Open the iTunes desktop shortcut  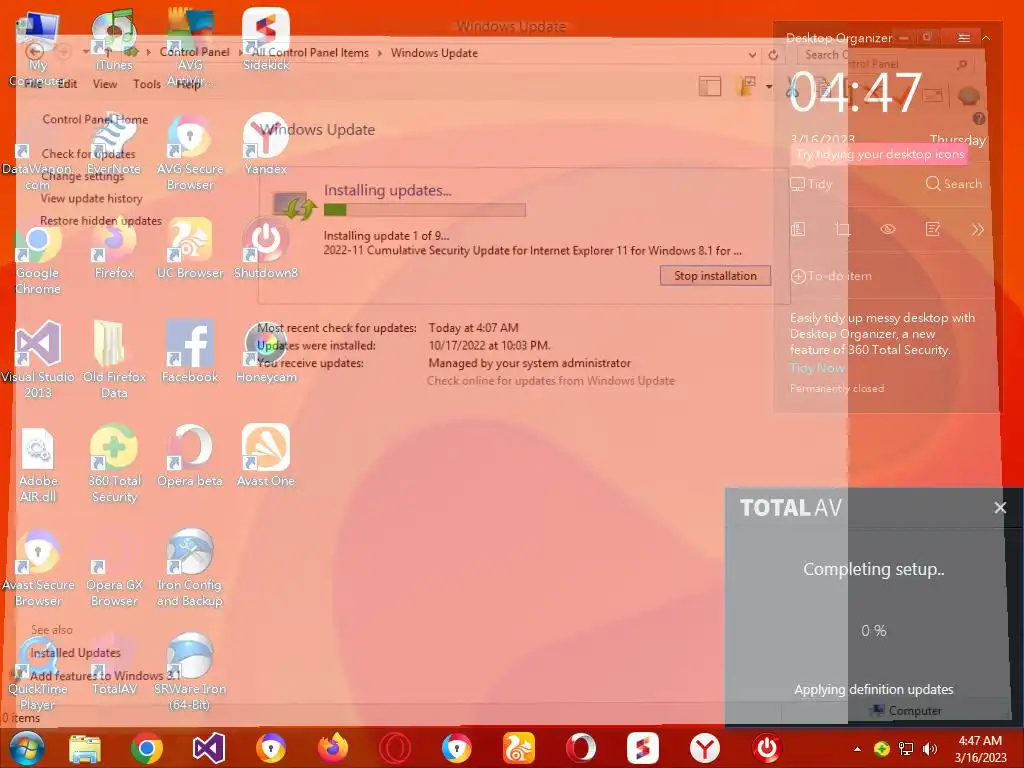point(114,39)
